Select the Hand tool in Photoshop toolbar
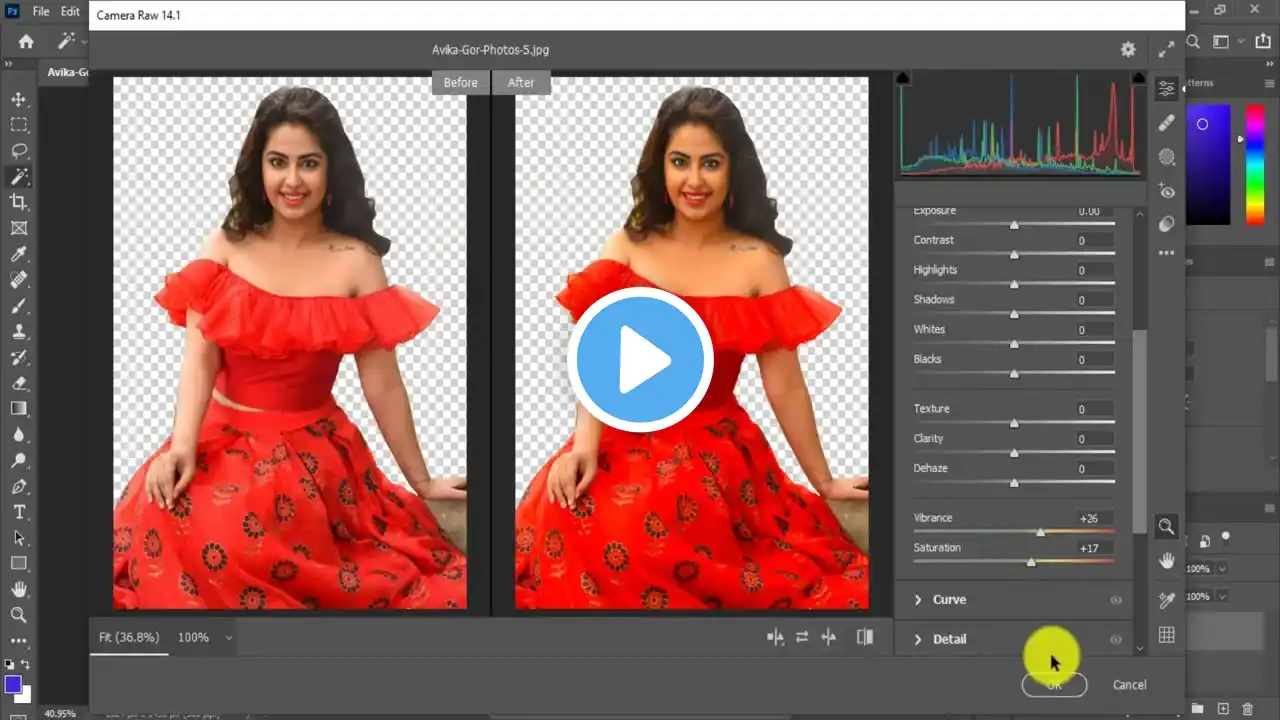The width and height of the screenshot is (1280, 720). [x=19, y=589]
